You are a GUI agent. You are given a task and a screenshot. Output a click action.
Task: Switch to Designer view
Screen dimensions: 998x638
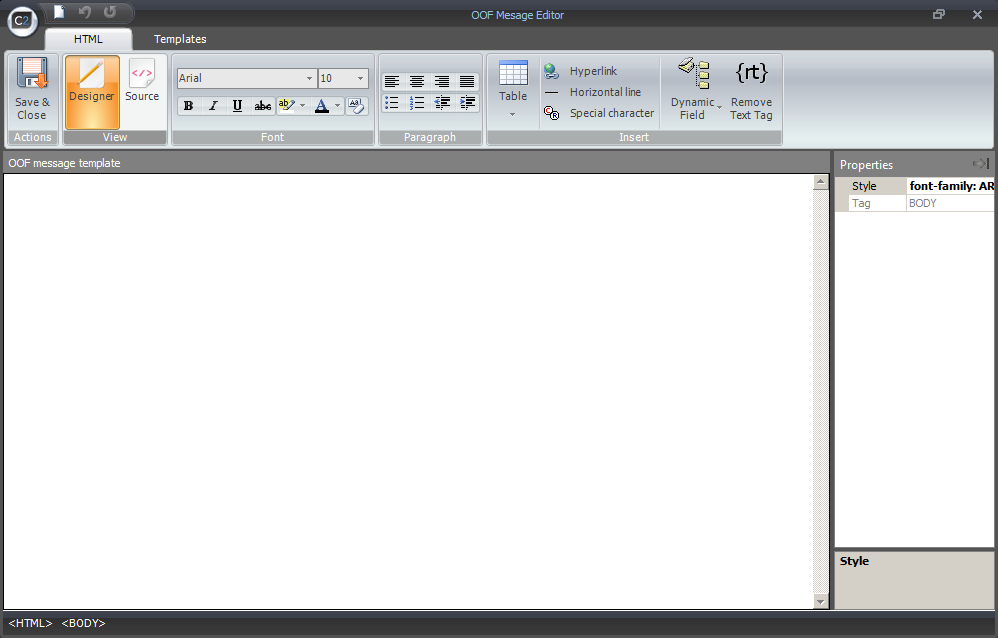92,91
